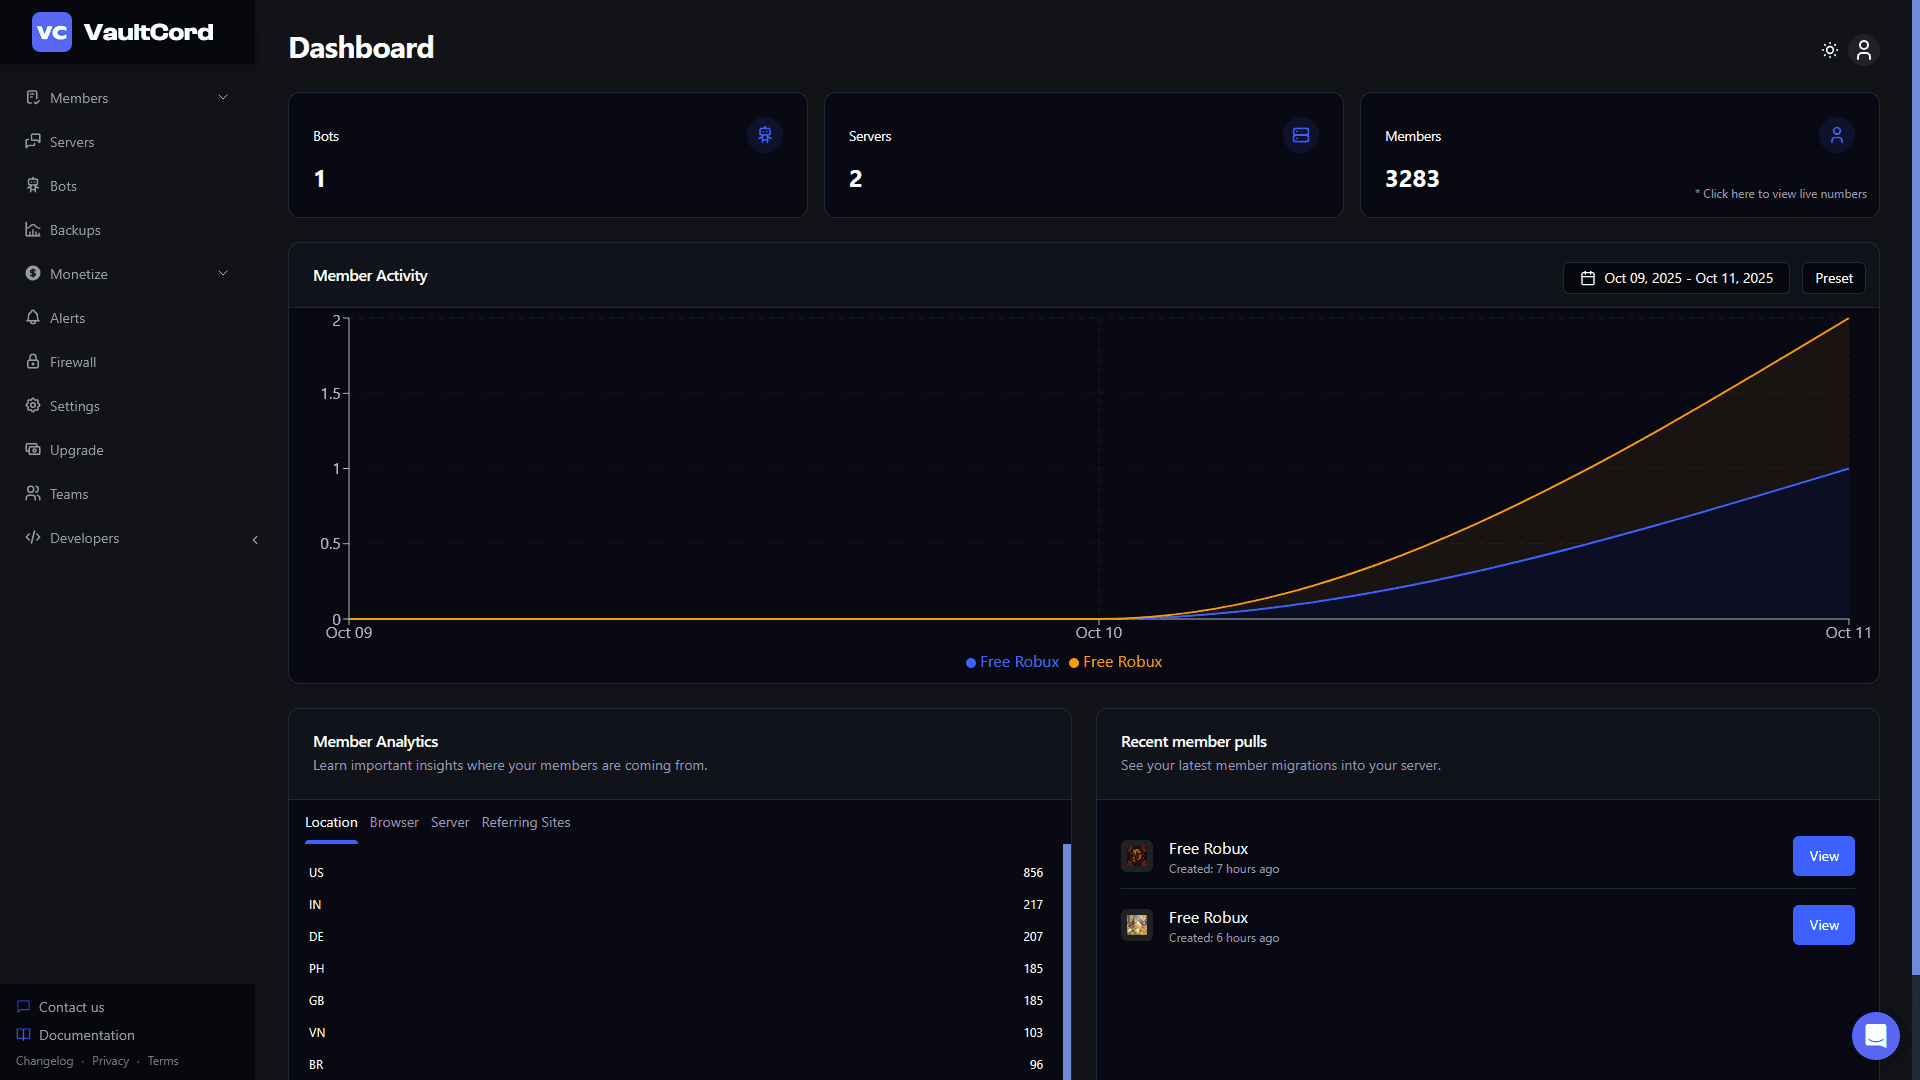
Task: Click the Contact us chat icon
Action: click(x=24, y=1006)
